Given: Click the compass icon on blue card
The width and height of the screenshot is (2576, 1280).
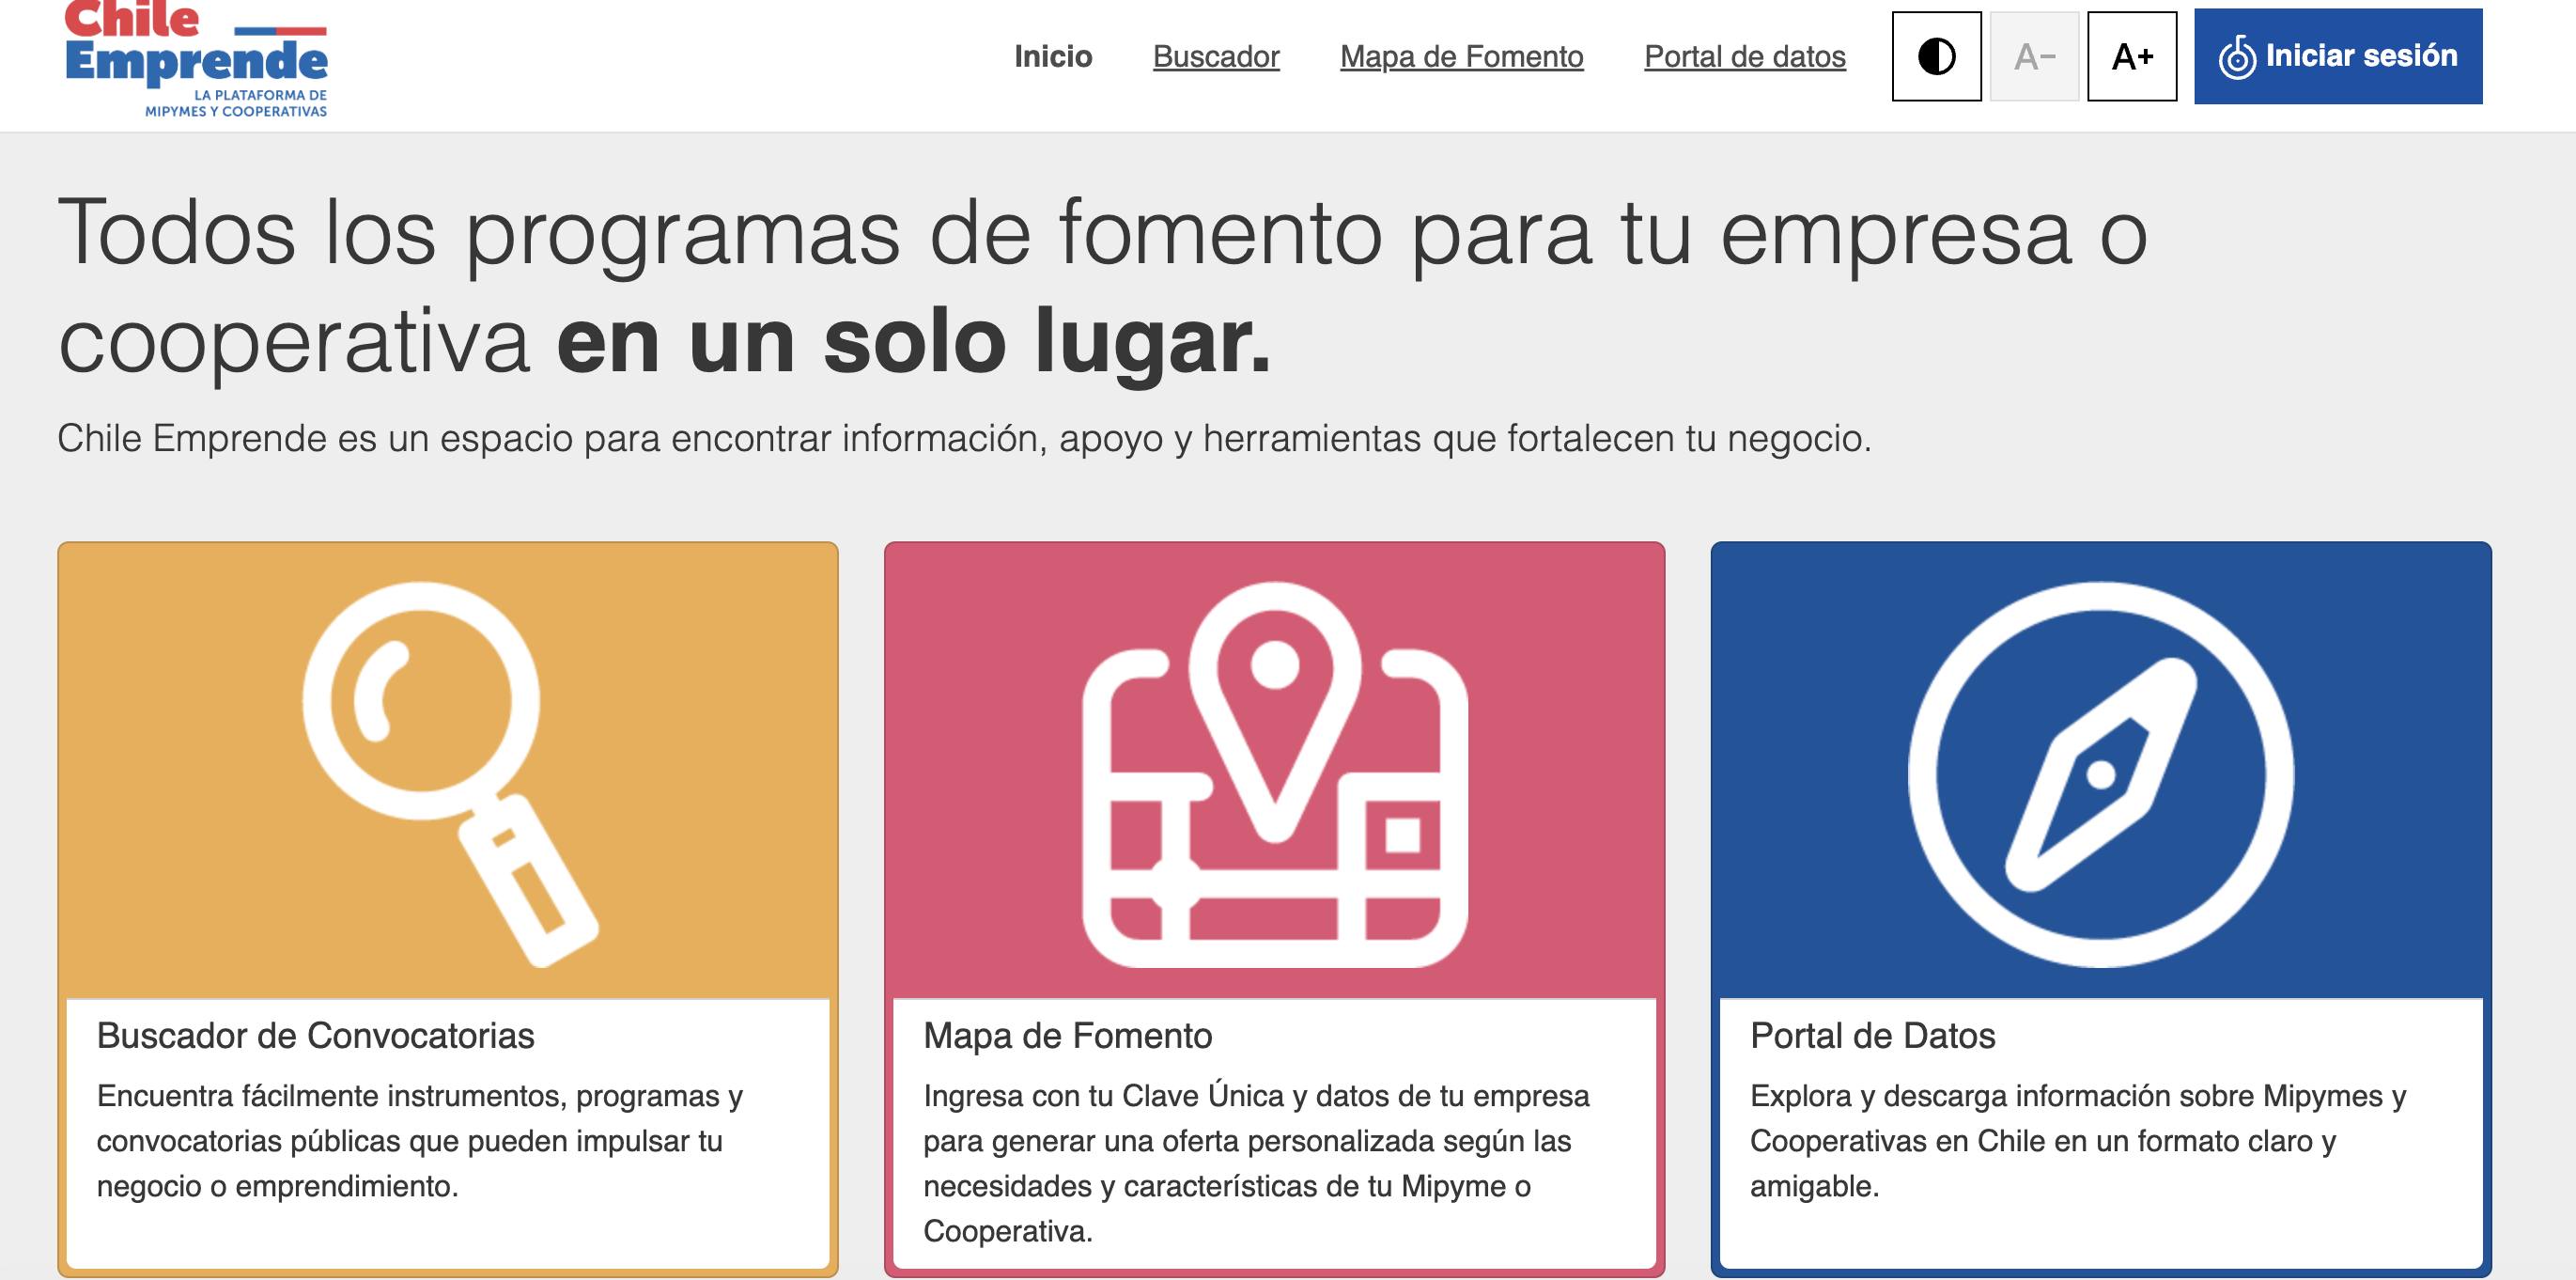Looking at the screenshot, I should pos(2100,773).
